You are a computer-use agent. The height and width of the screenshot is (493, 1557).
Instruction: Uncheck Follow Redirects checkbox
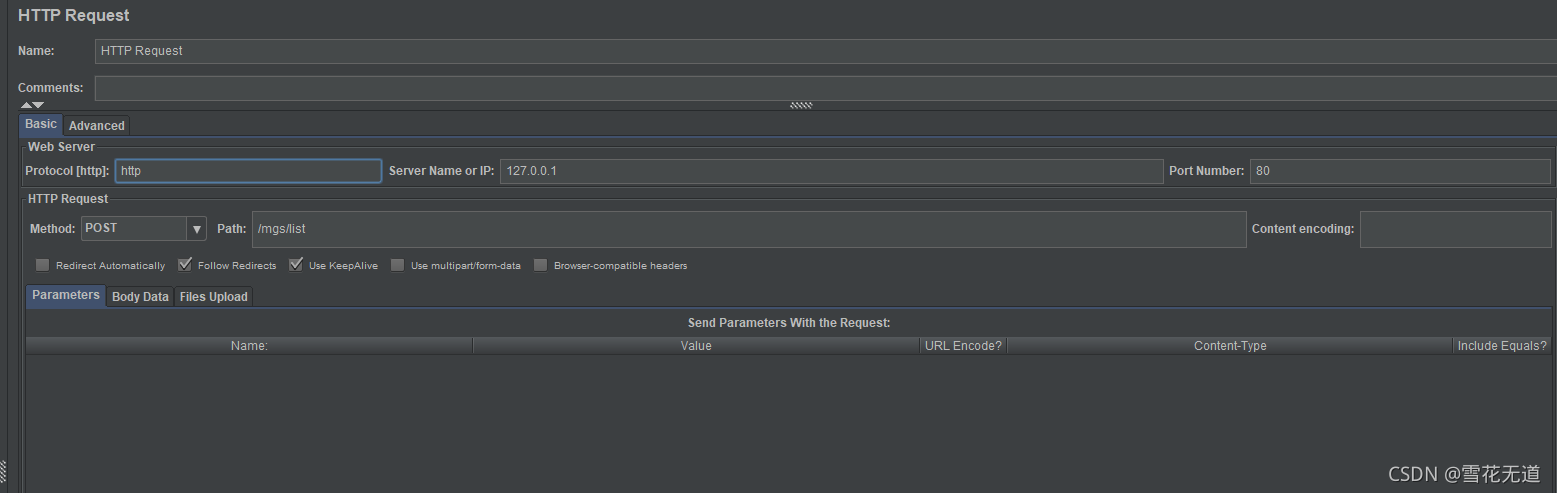point(185,265)
